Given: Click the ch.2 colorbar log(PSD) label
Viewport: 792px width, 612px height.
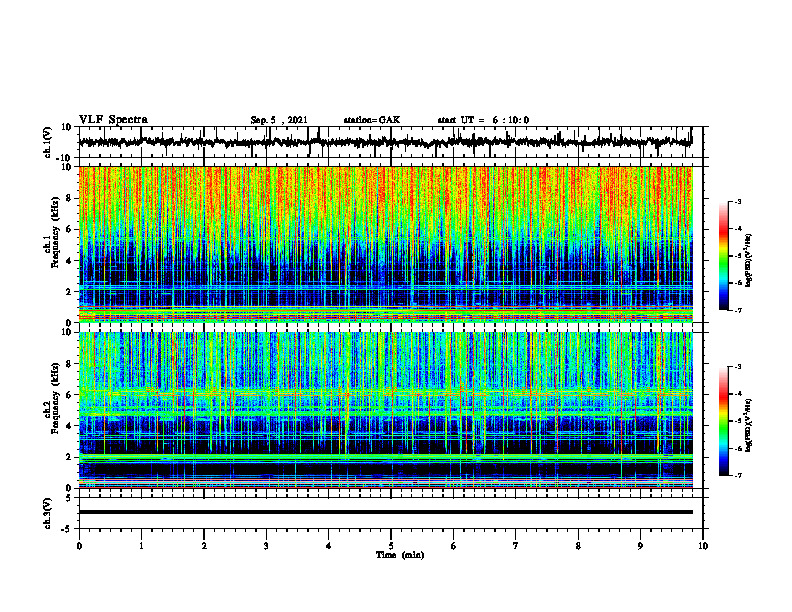Looking at the screenshot, I should pyautogui.click(x=749, y=425).
